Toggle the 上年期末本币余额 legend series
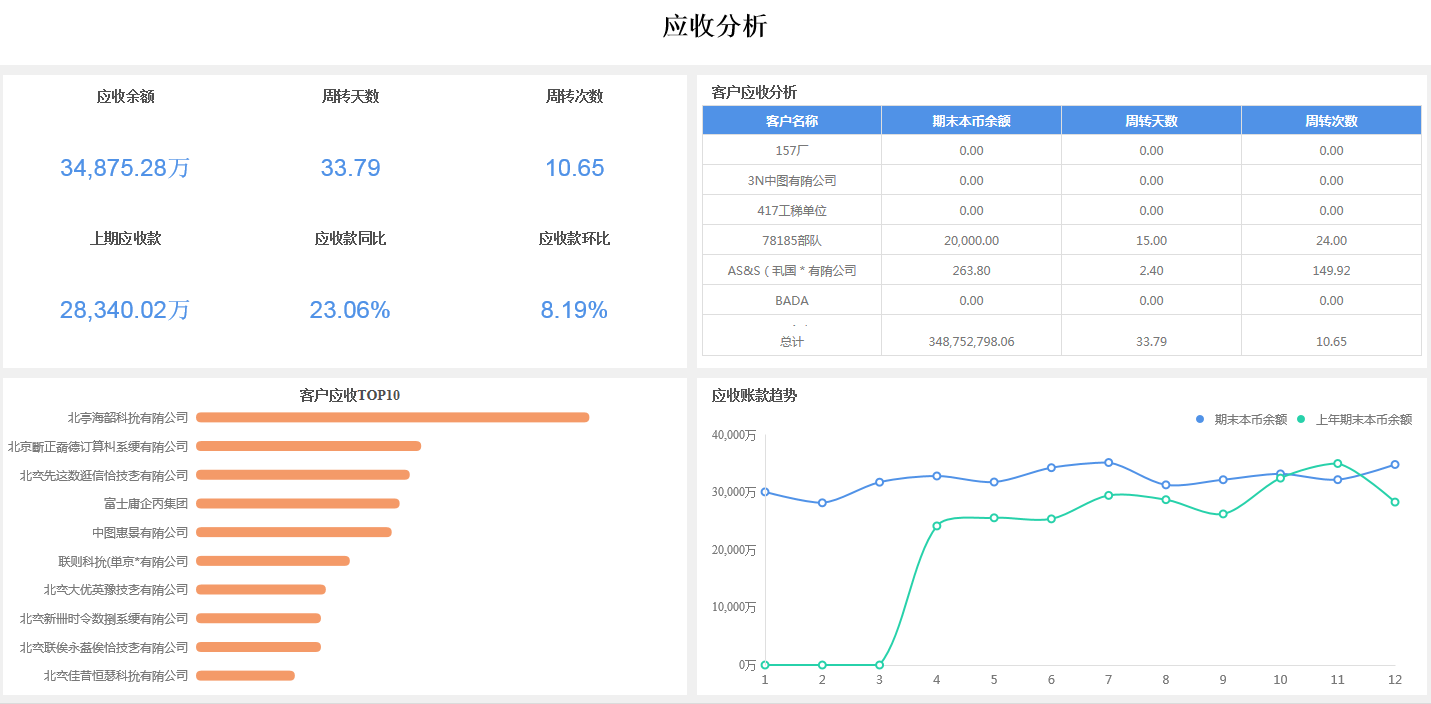 pos(1363,420)
